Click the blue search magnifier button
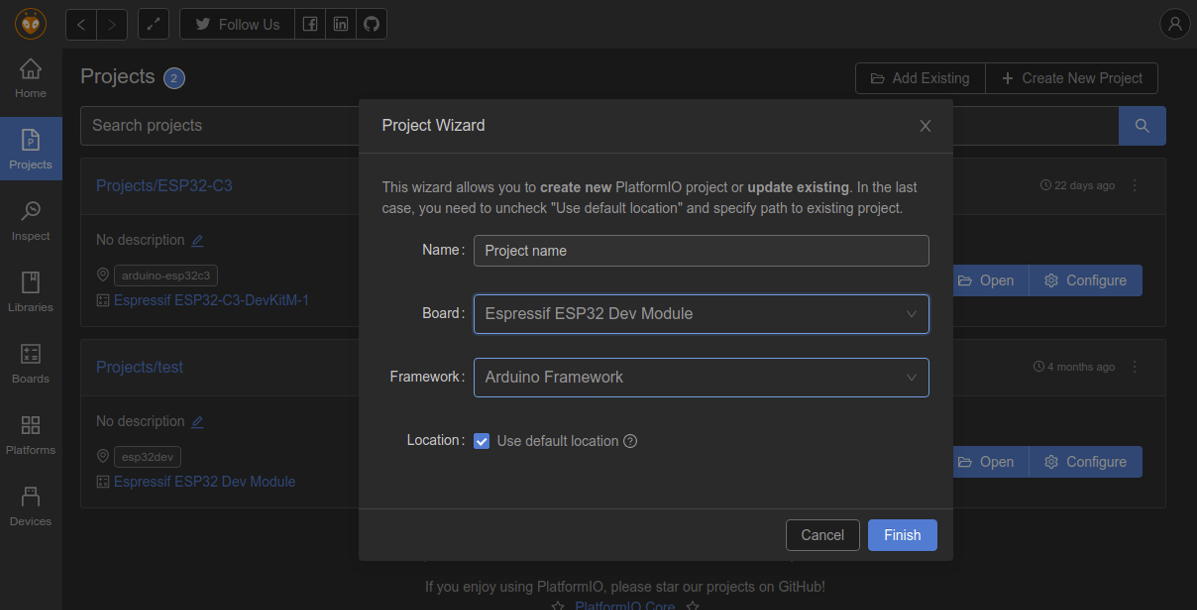 click(x=1142, y=125)
